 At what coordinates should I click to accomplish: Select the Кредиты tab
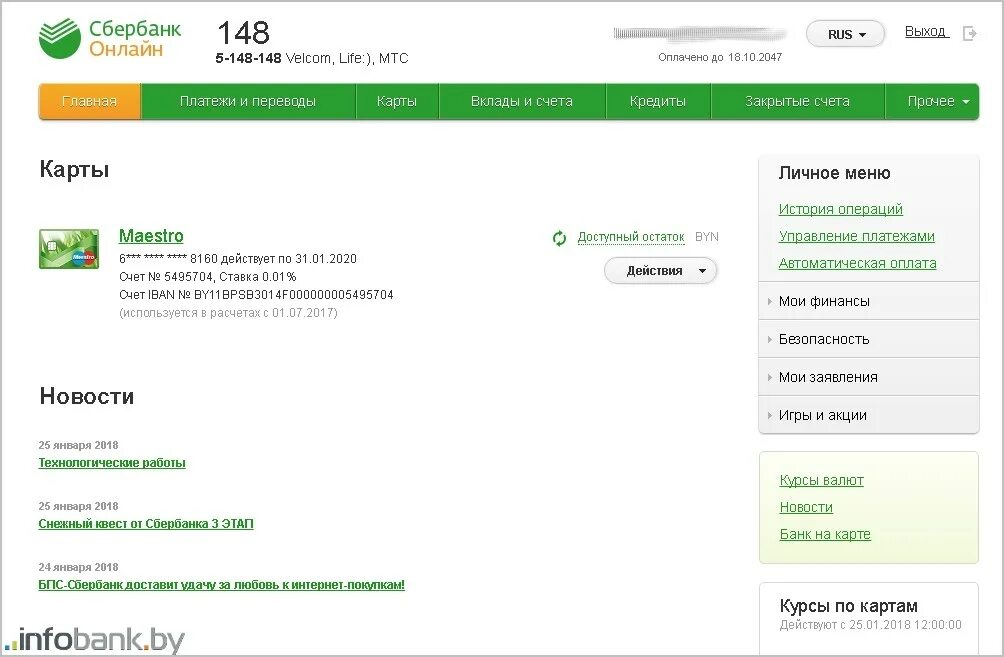658,101
